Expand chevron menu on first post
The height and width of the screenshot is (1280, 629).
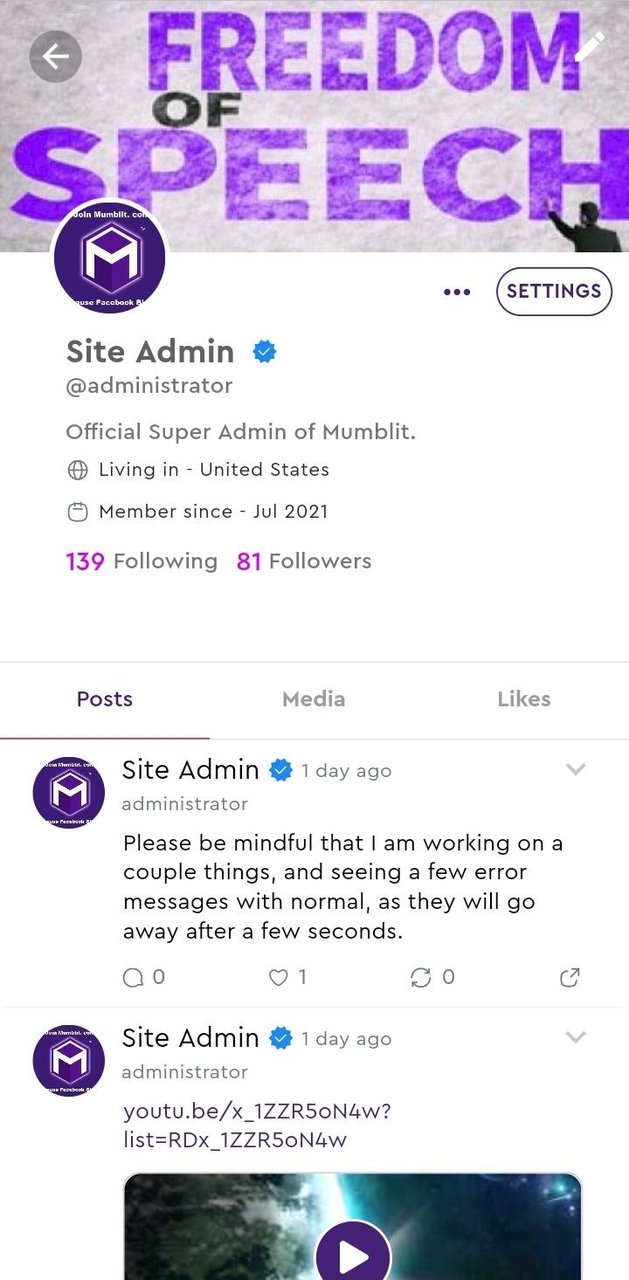(x=575, y=769)
